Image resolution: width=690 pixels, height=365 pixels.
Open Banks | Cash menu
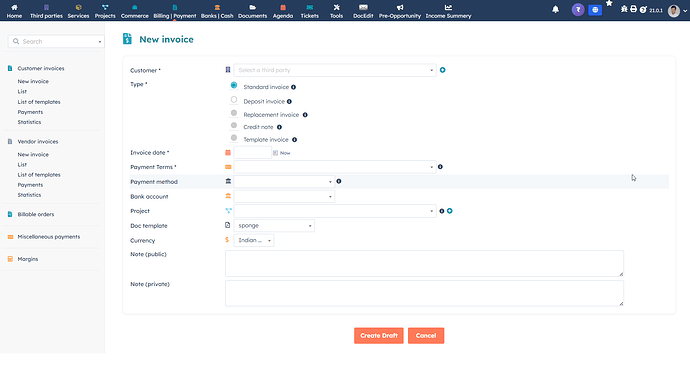[217, 11]
